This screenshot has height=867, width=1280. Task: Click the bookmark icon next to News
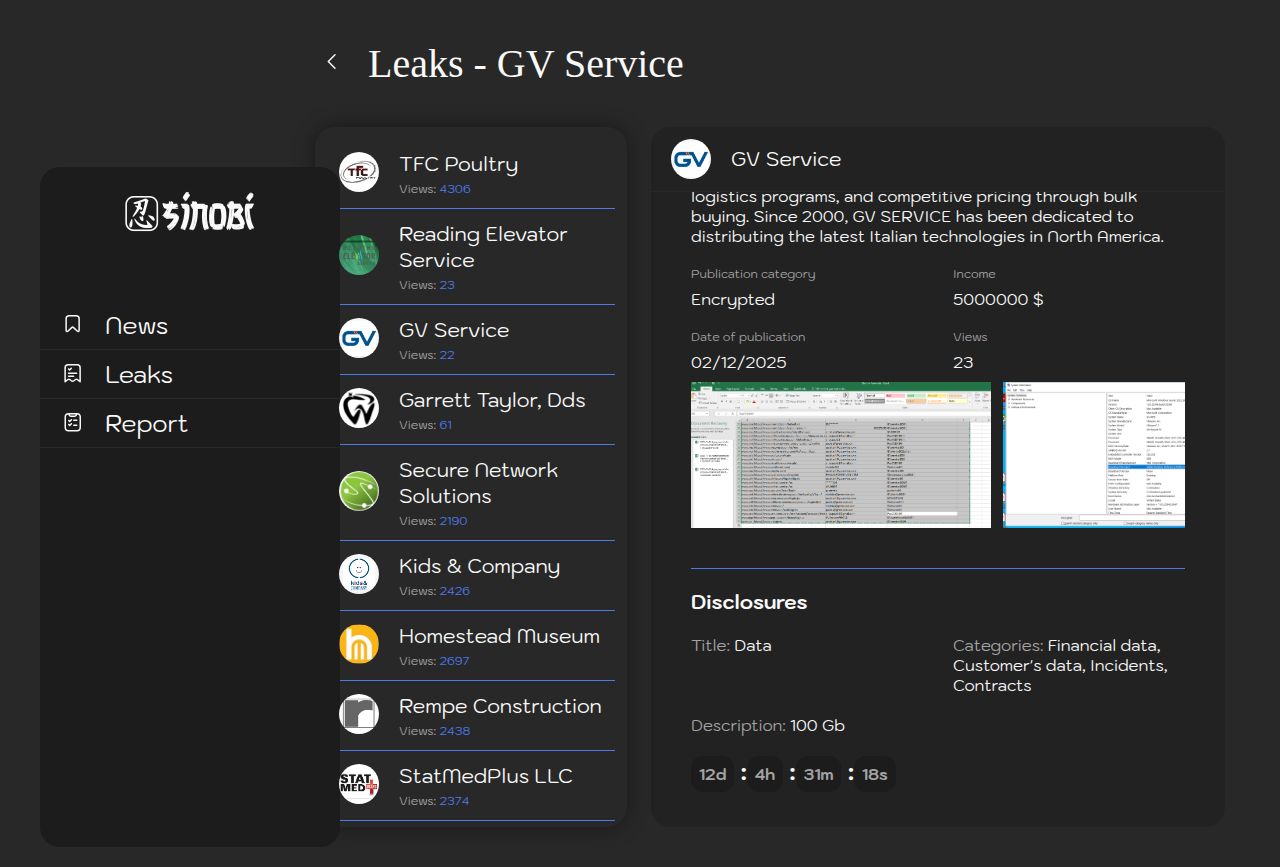72,324
